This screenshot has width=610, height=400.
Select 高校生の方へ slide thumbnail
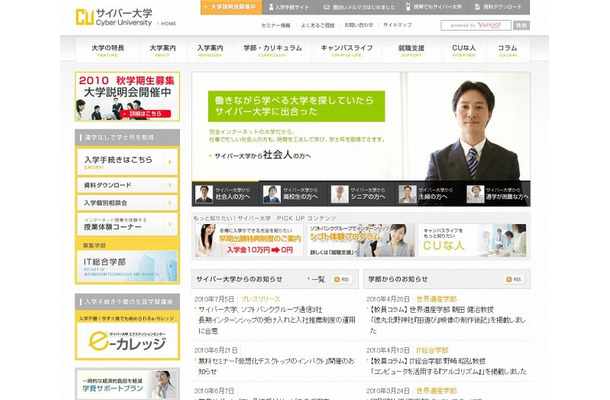point(293,193)
